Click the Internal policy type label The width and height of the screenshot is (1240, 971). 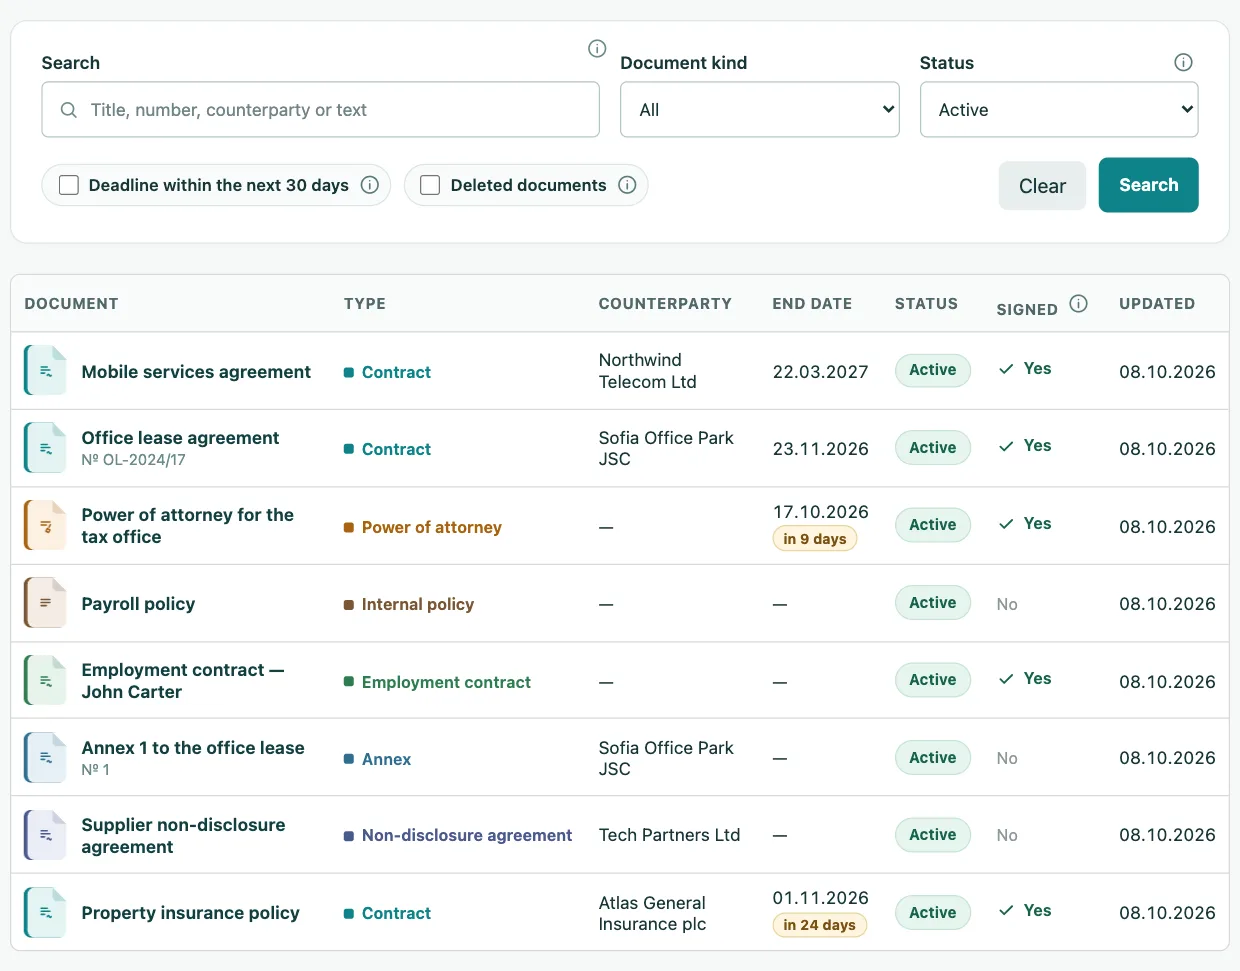pos(418,604)
